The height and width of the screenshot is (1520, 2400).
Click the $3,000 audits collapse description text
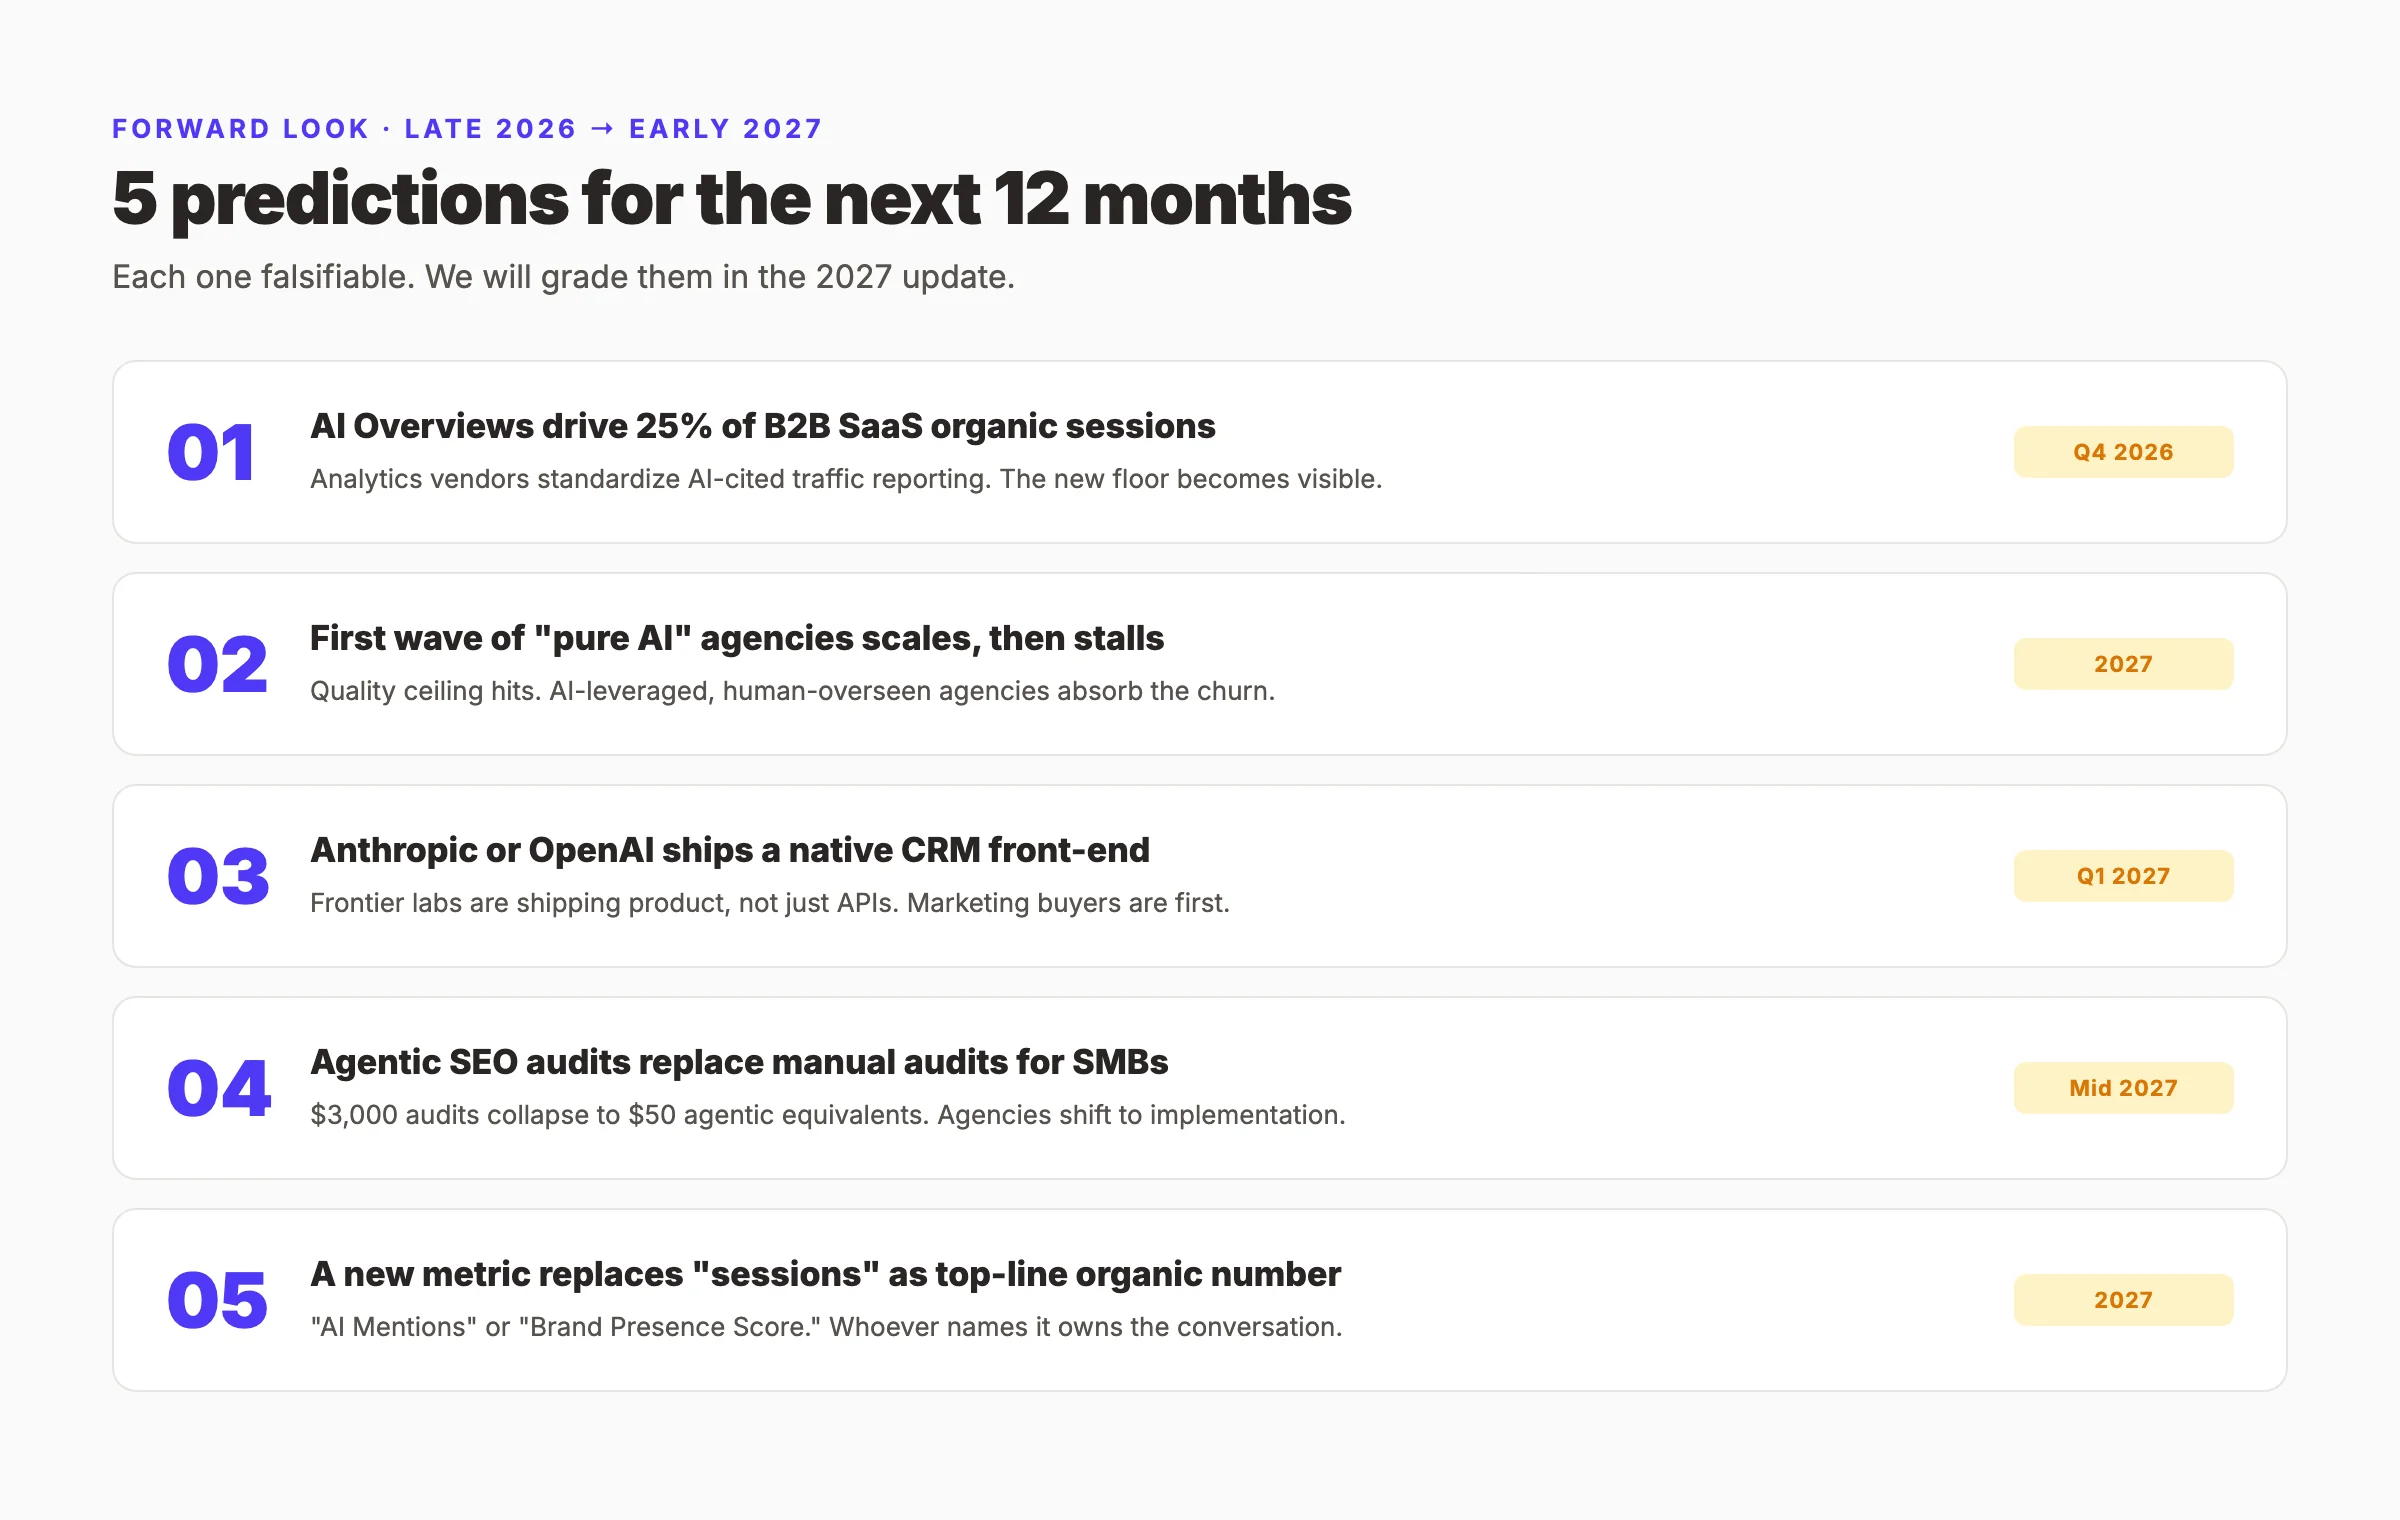click(828, 1115)
